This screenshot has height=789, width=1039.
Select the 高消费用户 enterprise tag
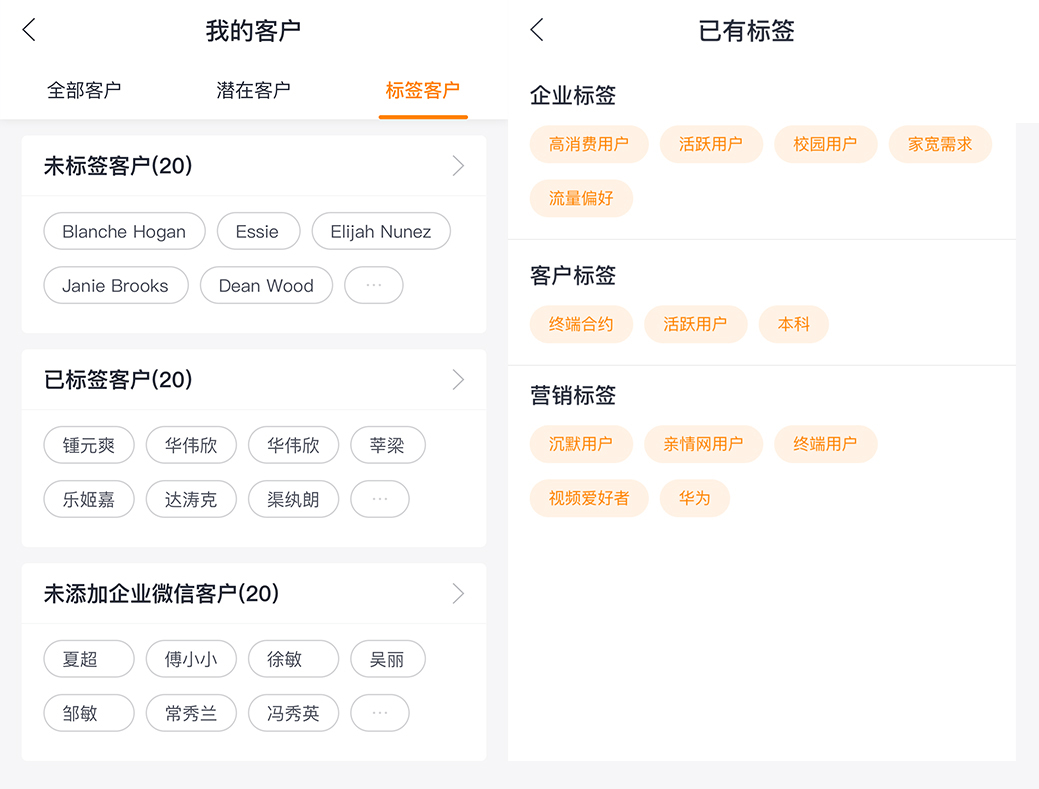[589, 144]
